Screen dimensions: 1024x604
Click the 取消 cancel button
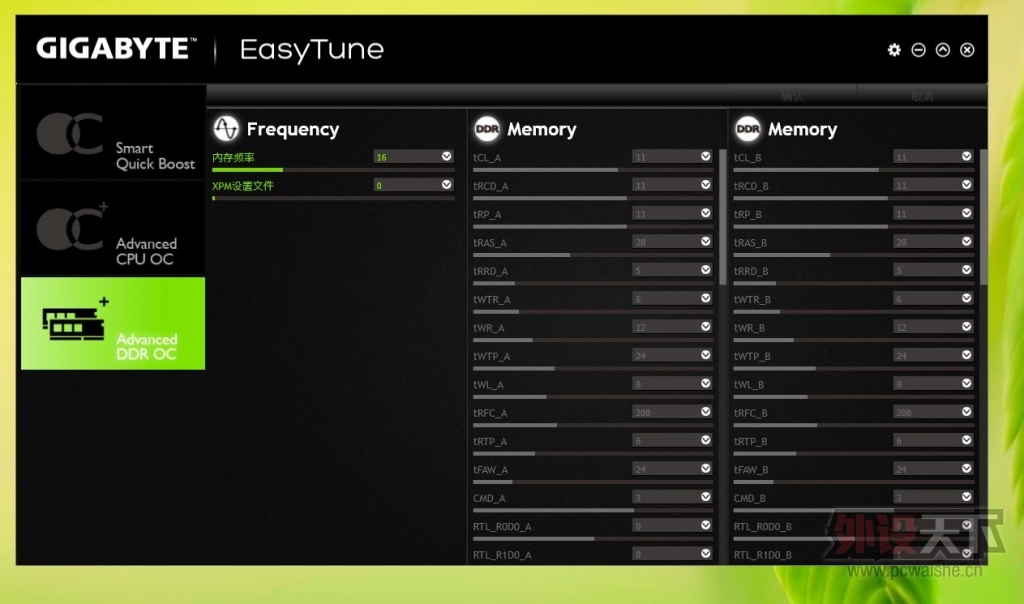[921, 97]
